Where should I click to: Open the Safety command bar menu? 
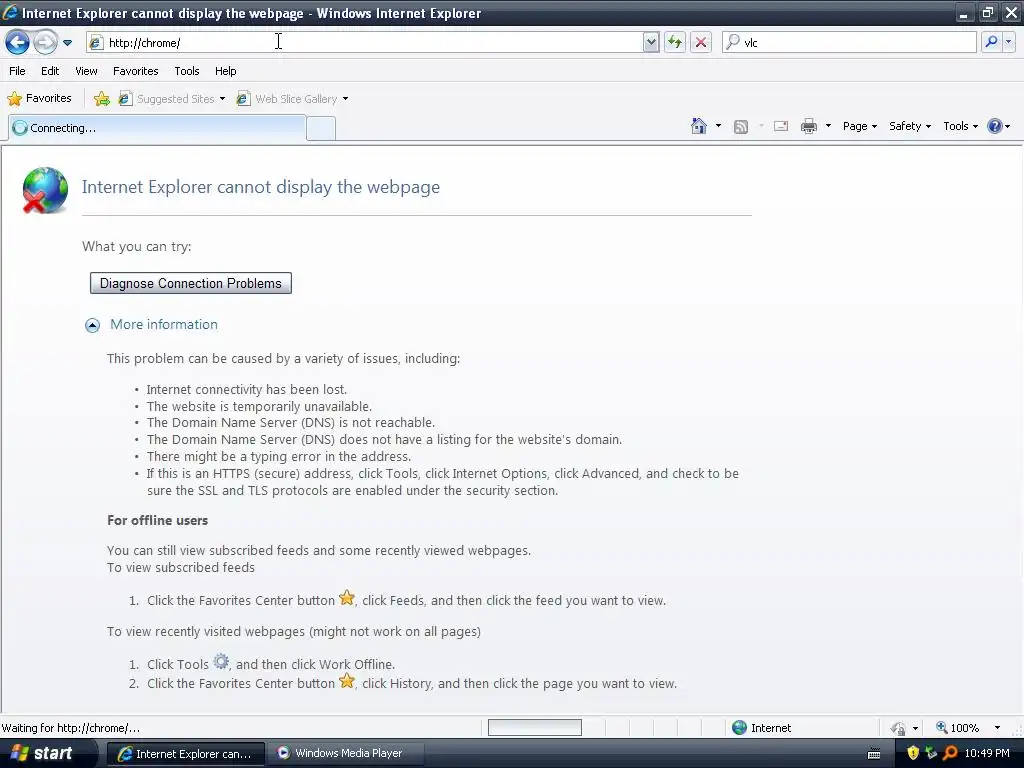[x=910, y=126]
